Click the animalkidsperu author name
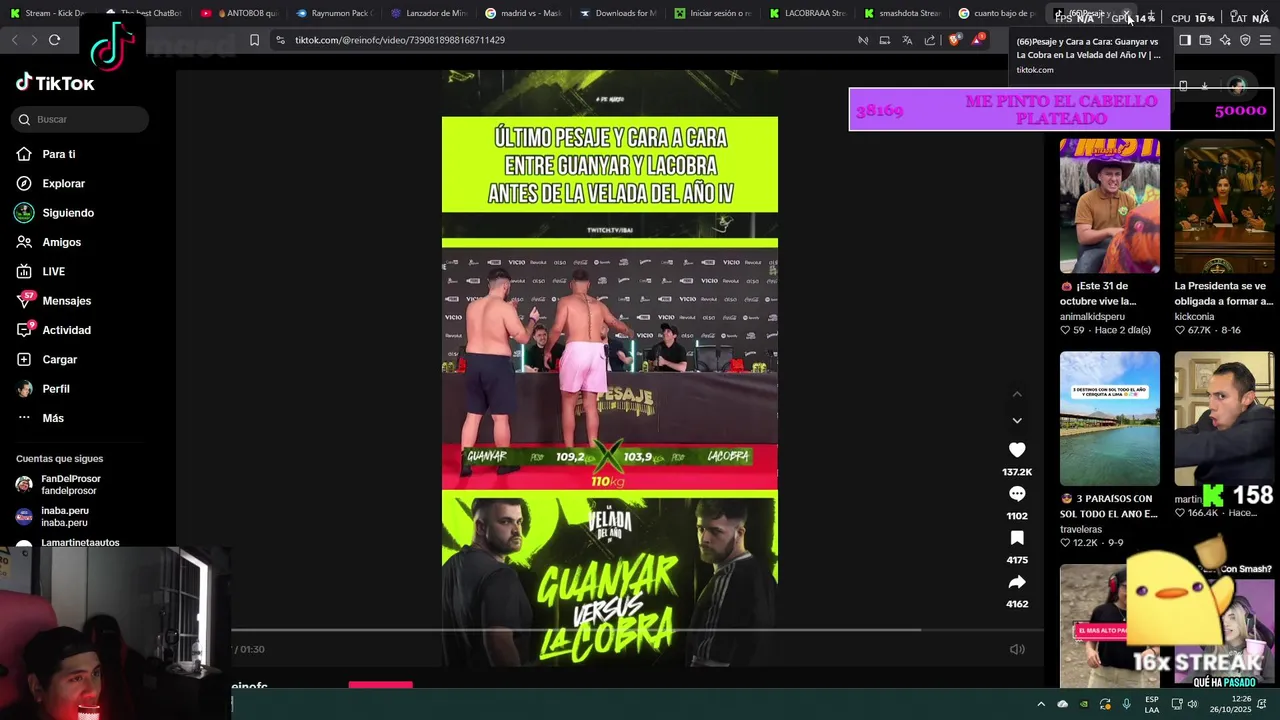1280x720 pixels. [1092, 316]
